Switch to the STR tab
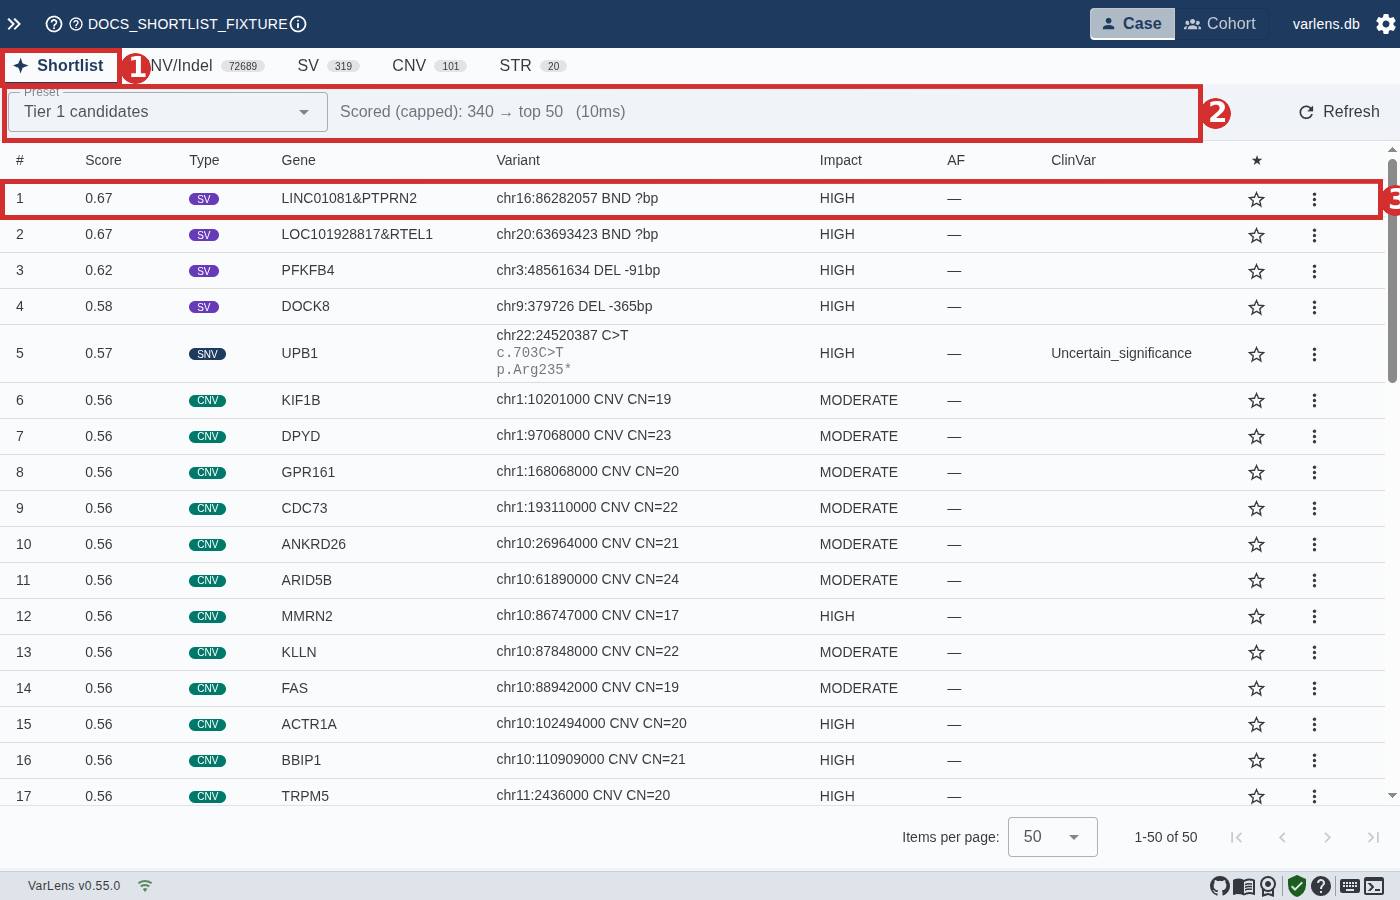This screenshot has width=1400, height=900. pyautogui.click(x=532, y=66)
